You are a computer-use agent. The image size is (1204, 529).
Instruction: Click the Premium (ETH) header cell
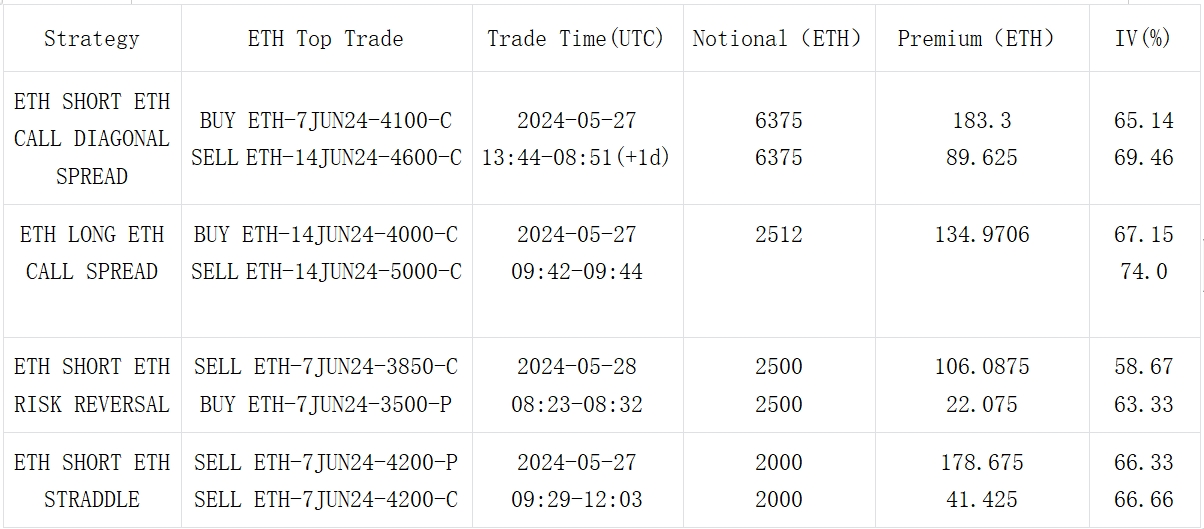coord(981,39)
